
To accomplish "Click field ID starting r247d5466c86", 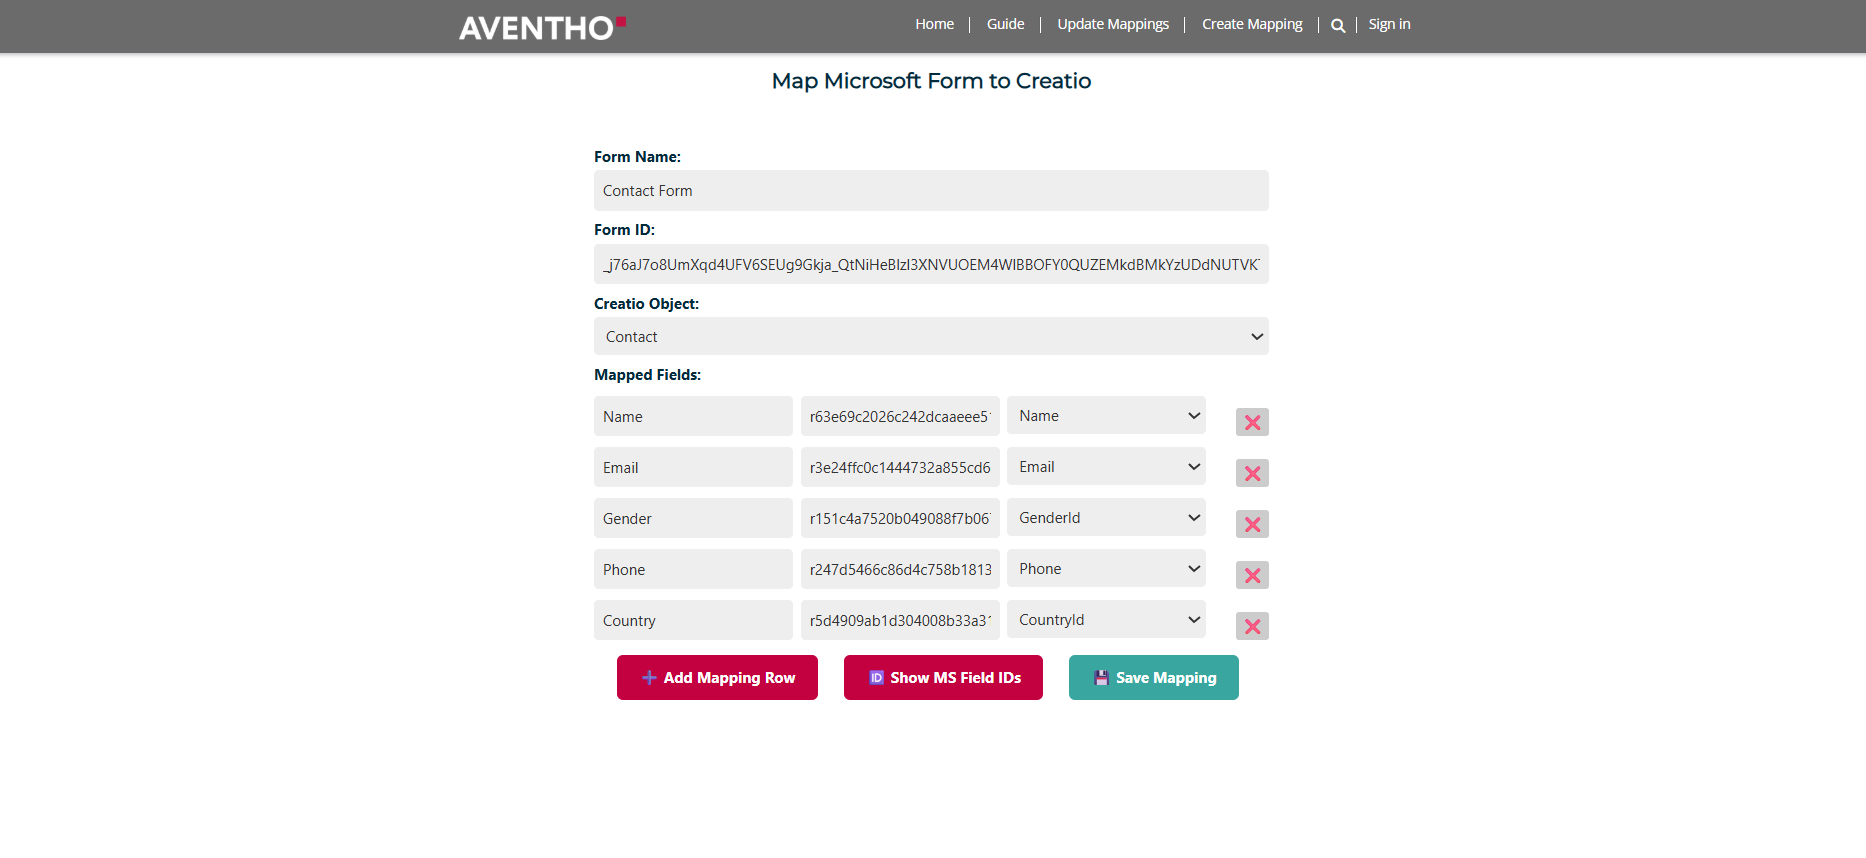I will 900,569.
